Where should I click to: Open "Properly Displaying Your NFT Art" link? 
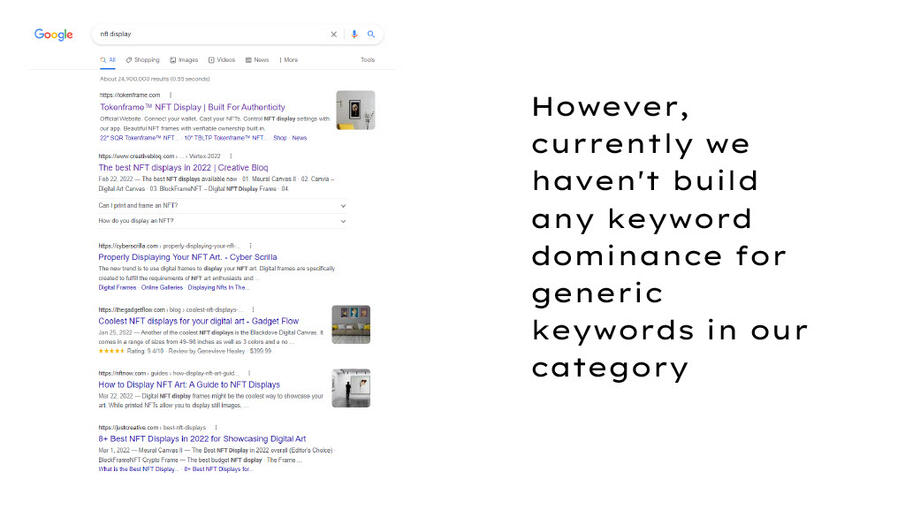[187, 257]
